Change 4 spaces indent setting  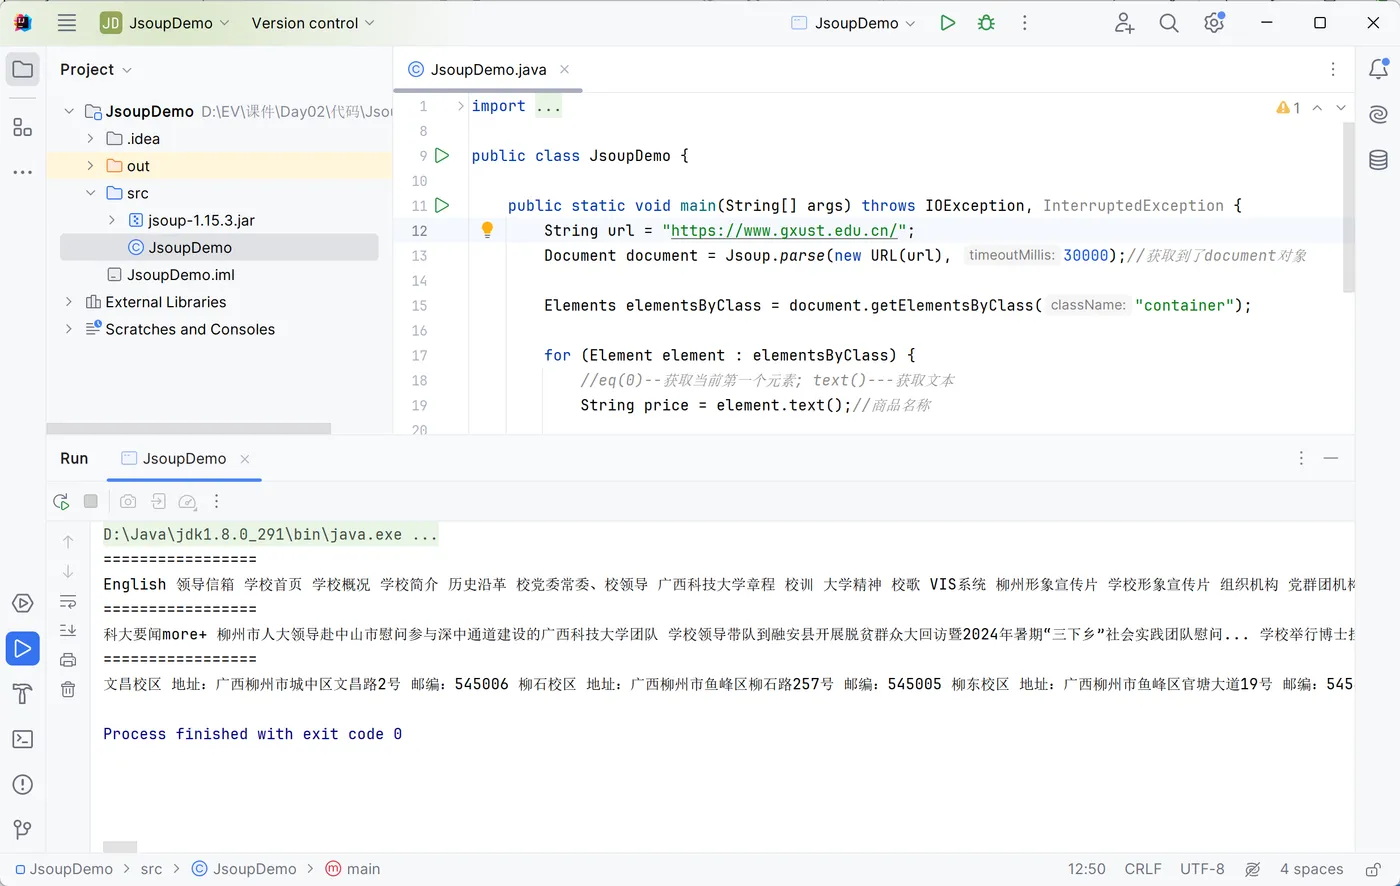click(x=1311, y=869)
